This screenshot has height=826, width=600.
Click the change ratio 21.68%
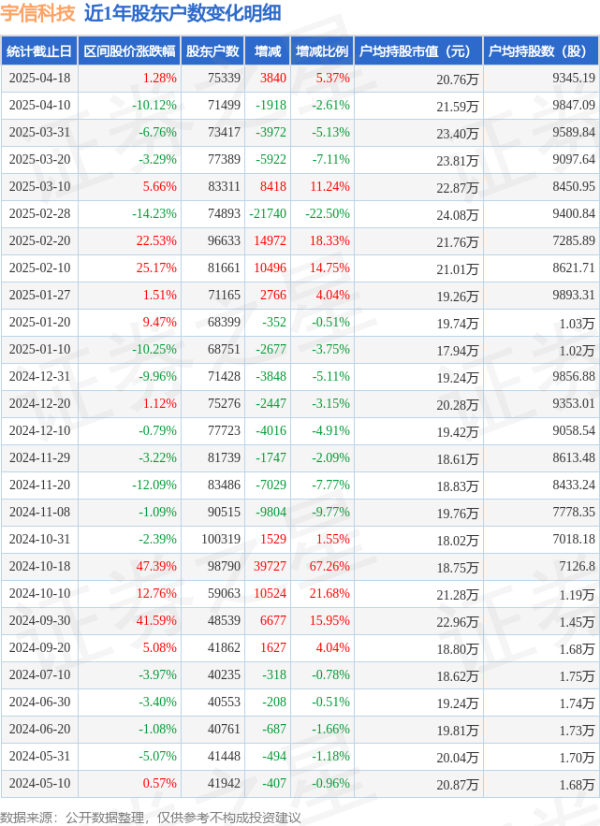pyautogui.click(x=330, y=594)
